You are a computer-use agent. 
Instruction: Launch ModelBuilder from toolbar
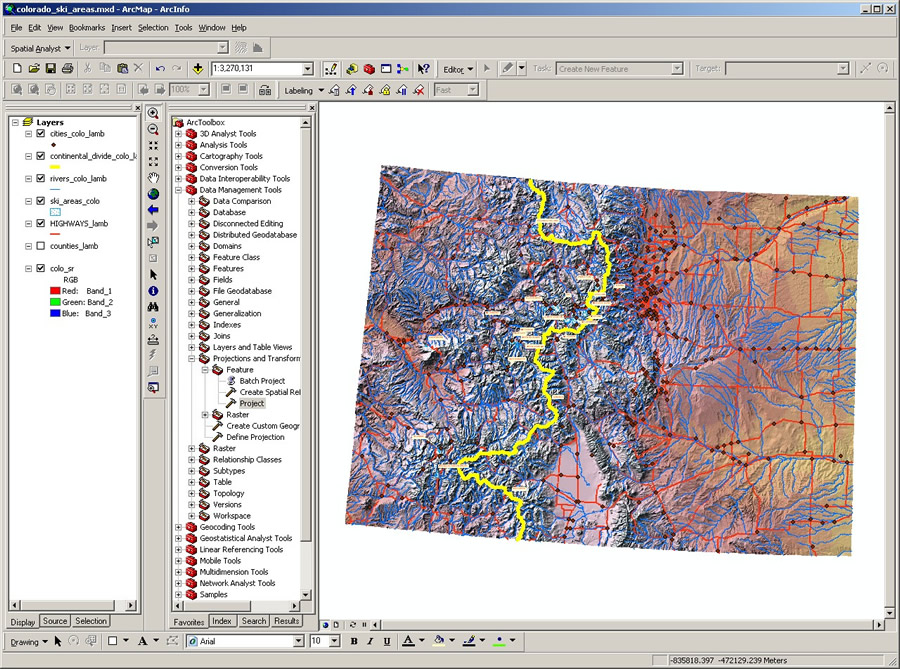click(402, 69)
